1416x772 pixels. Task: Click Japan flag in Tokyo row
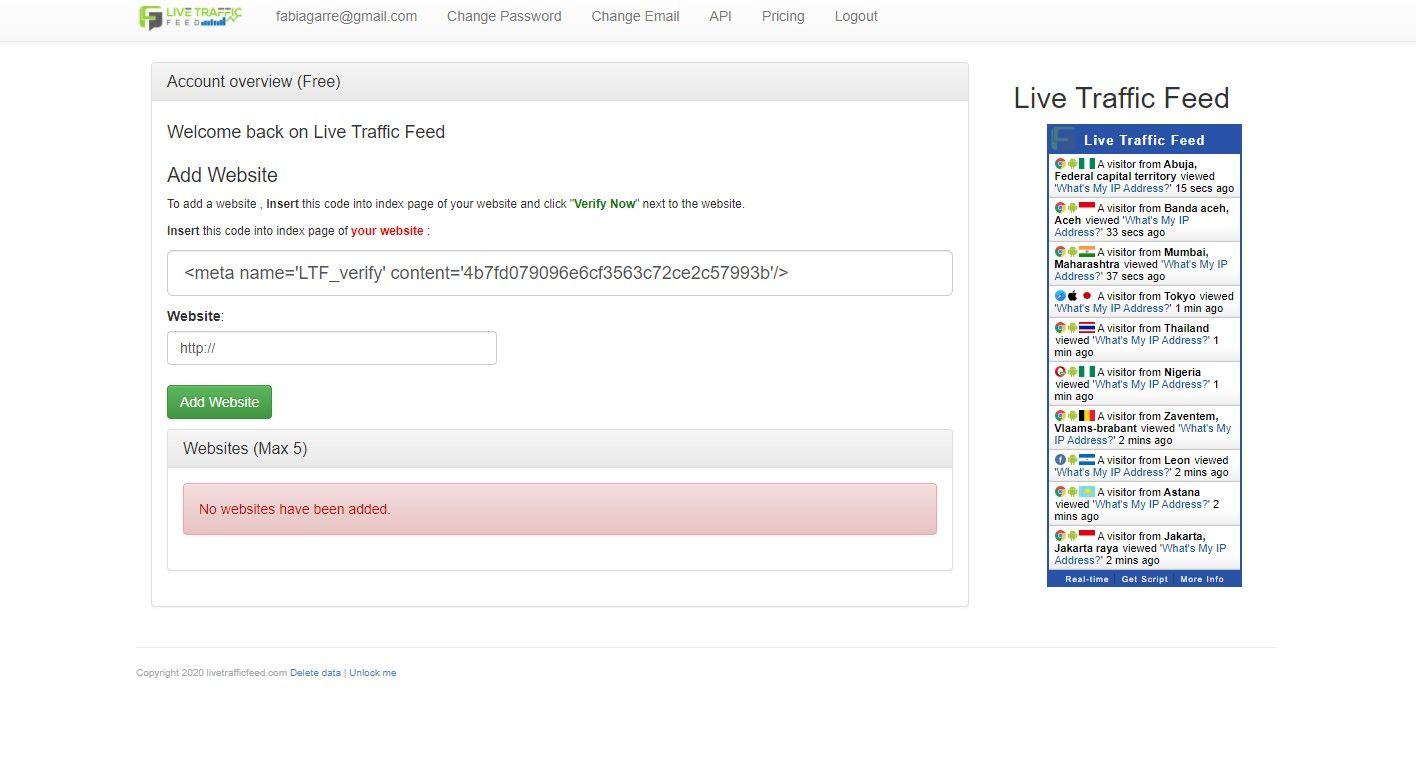click(x=1087, y=295)
